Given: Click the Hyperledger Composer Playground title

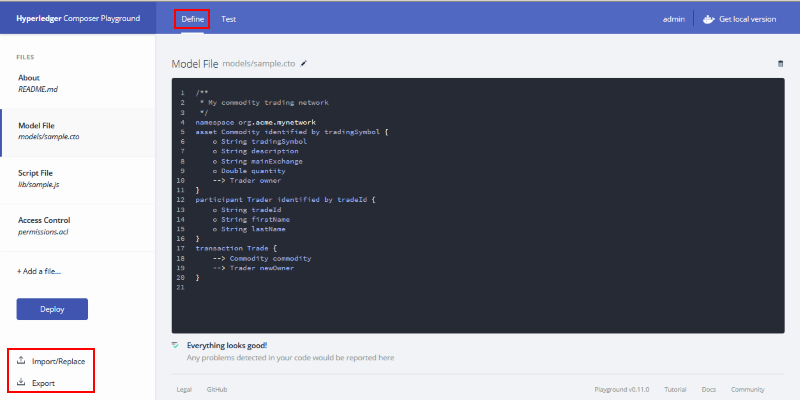Looking at the screenshot, I should coord(78,18).
